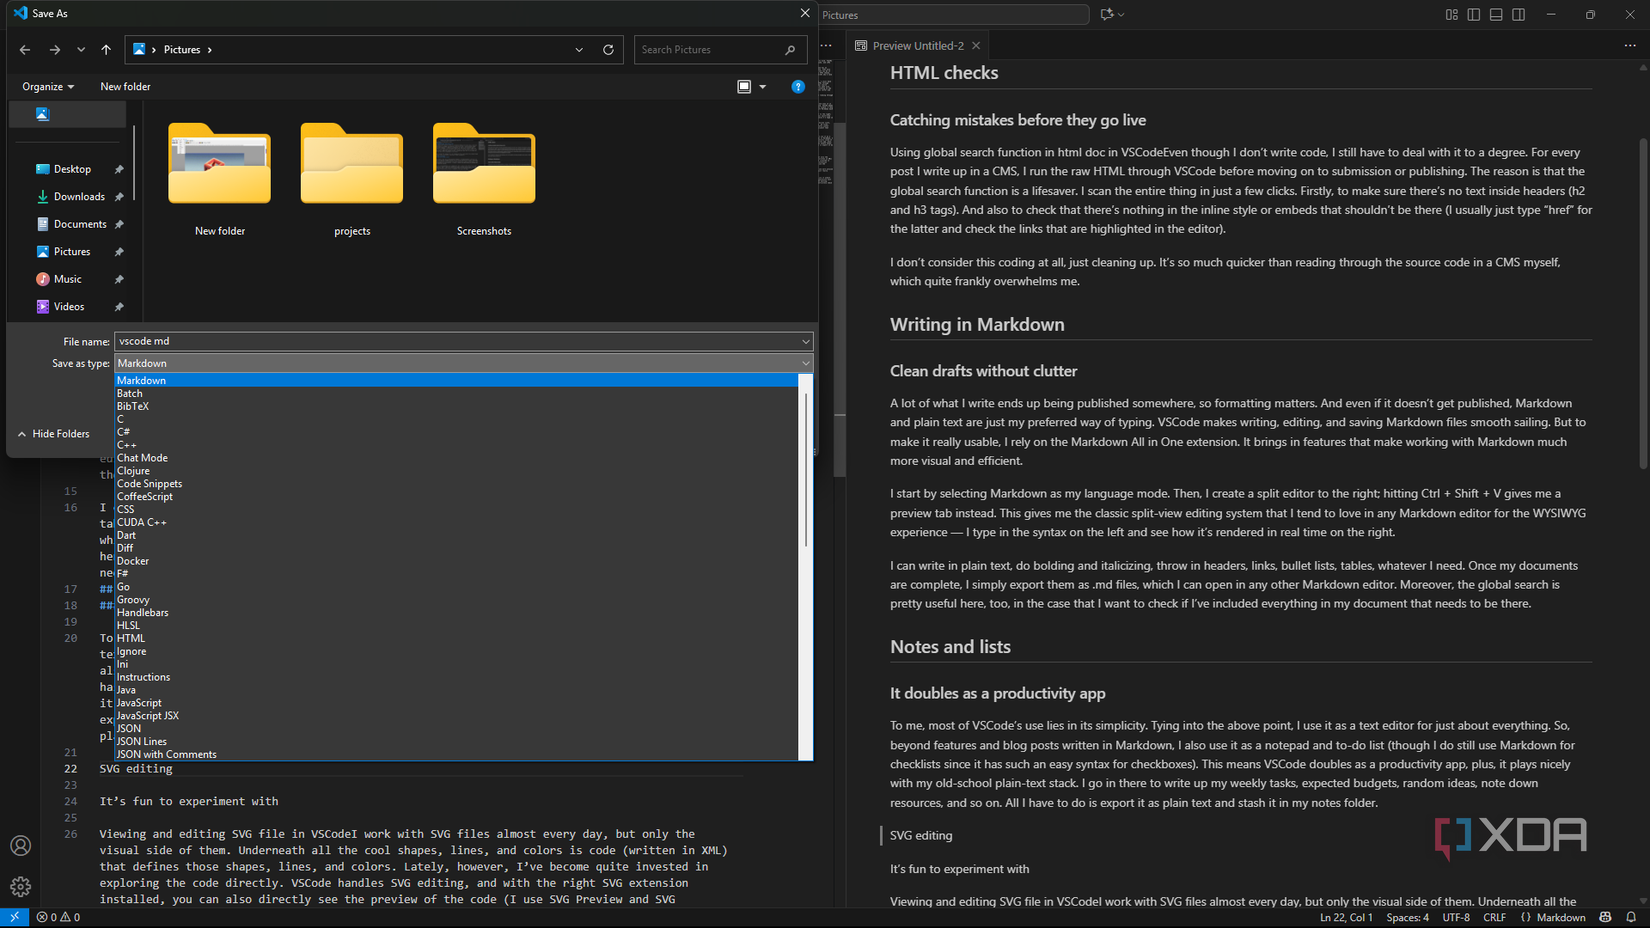
Task: Open recent locations chevron in Save As
Action: click(81, 49)
